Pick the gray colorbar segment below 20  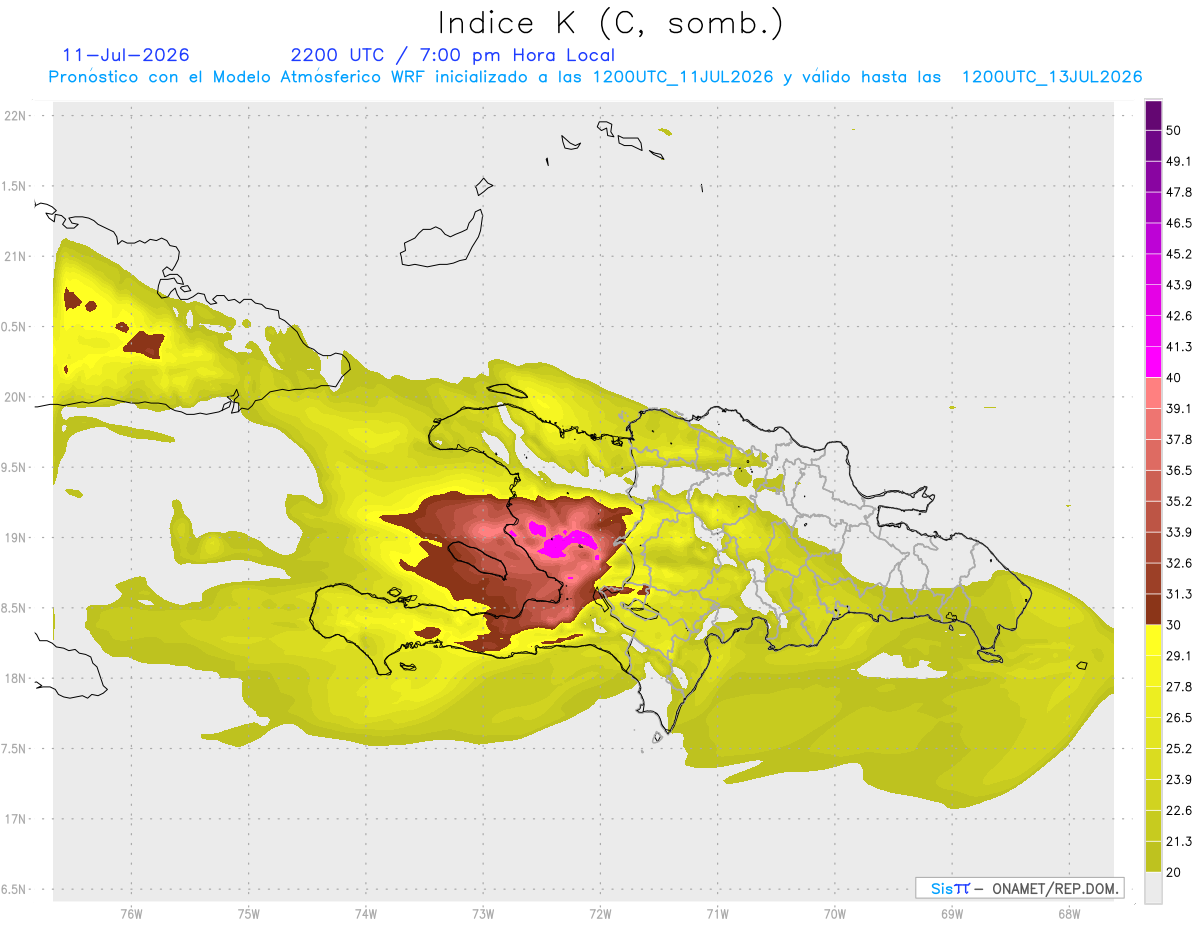point(1153,888)
